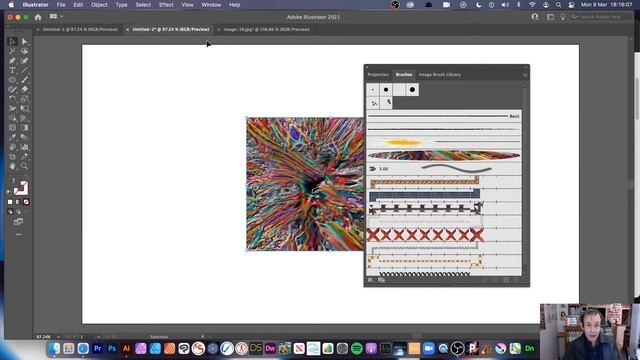This screenshot has height=360, width=640.
Task: Select the Line Segment tool
Action: [24, 70]
